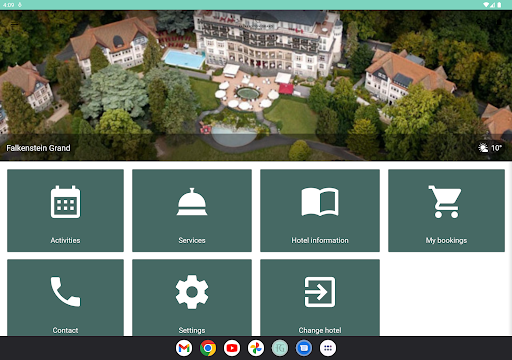
Task: Open the hamburger menu over the banner
Action: click(14, 23)
